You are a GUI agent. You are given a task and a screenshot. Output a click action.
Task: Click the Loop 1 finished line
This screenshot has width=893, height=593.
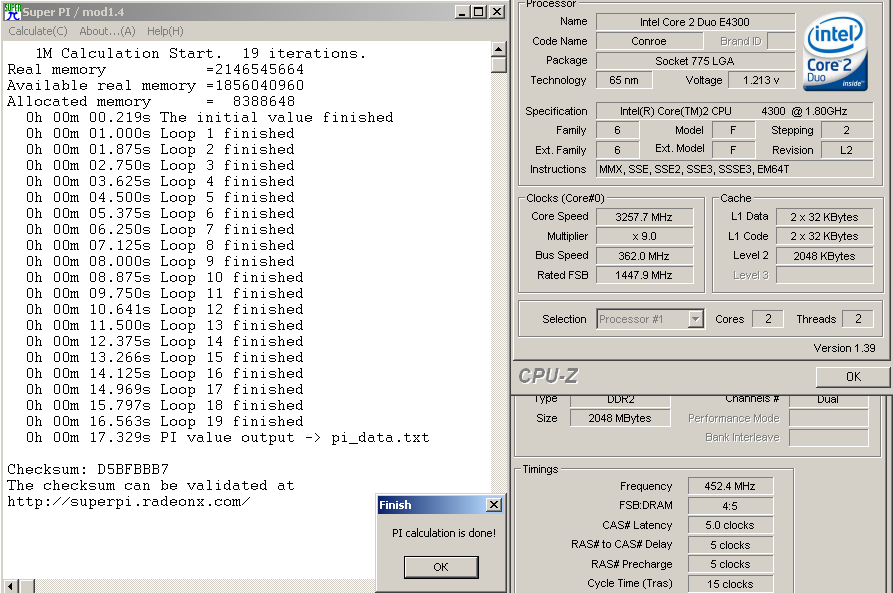(x=160, y=133)
